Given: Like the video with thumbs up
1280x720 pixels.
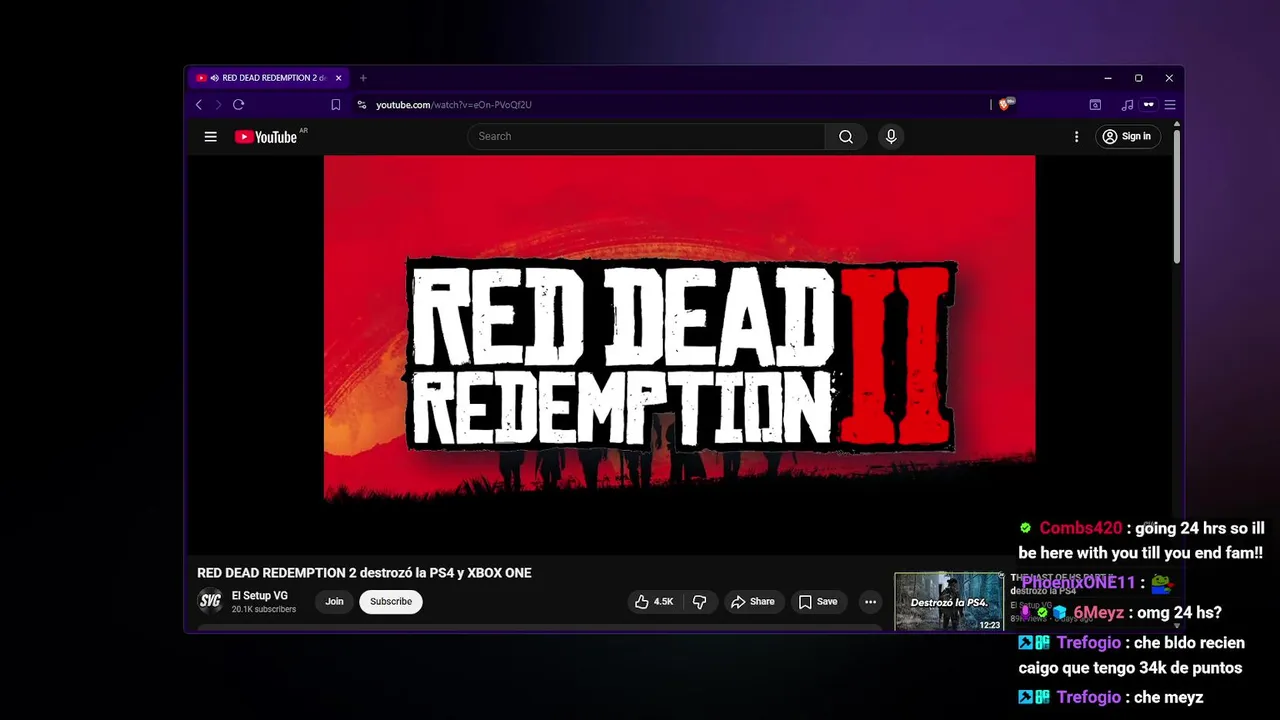Looking at the screenshot, I should pyautogui.click(x=654, y=602).
